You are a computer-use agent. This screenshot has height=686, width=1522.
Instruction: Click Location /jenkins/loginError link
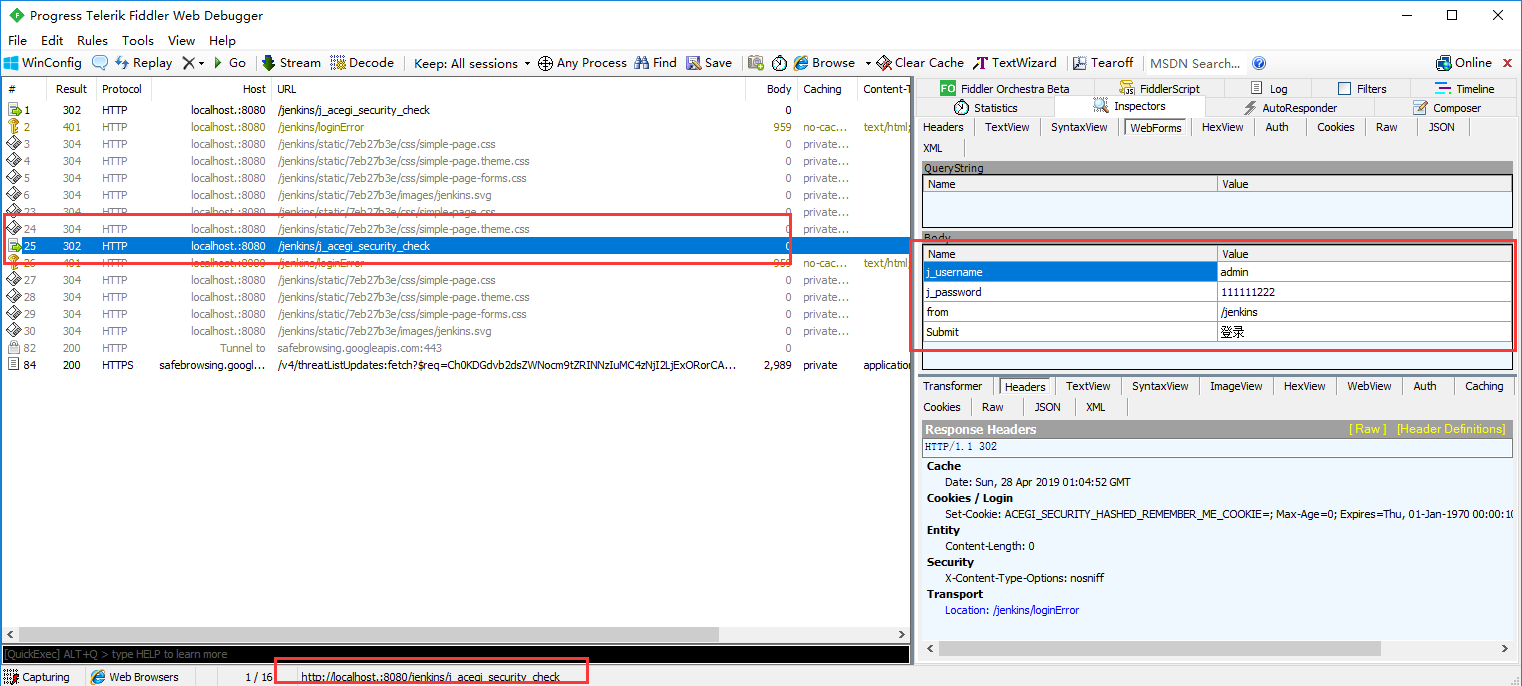tap(1012, 610)
